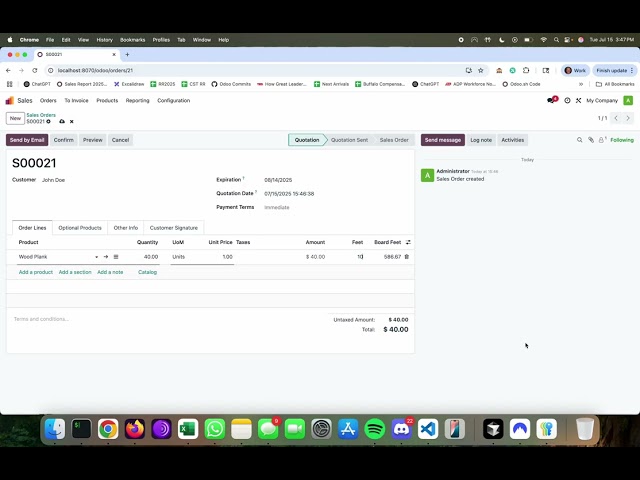This screenshot has width=640, height=480.
Task: Open the All Bookmarks folder
Action: point(615,84)
